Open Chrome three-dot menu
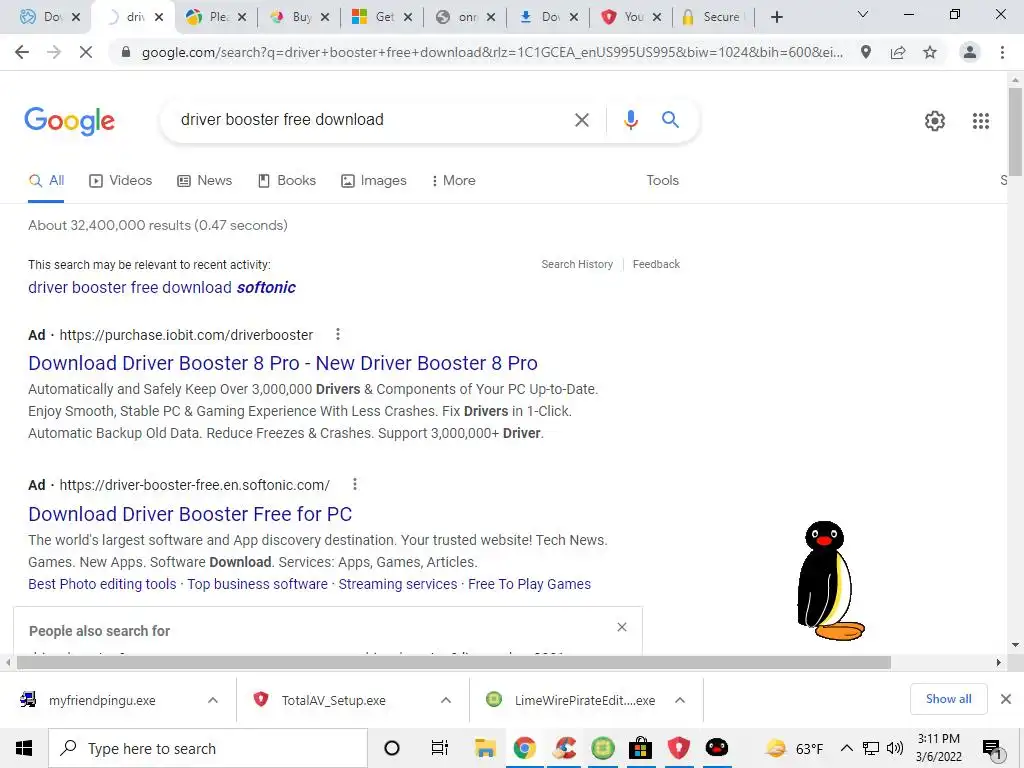The height and width of the screenshot is (768, 1024). (1002, 52)
